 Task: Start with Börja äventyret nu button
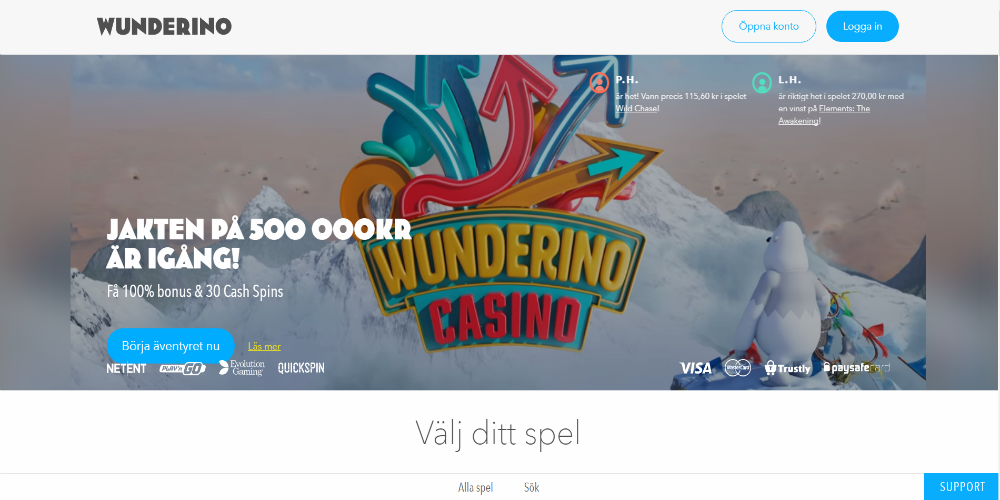click(171, 346)
